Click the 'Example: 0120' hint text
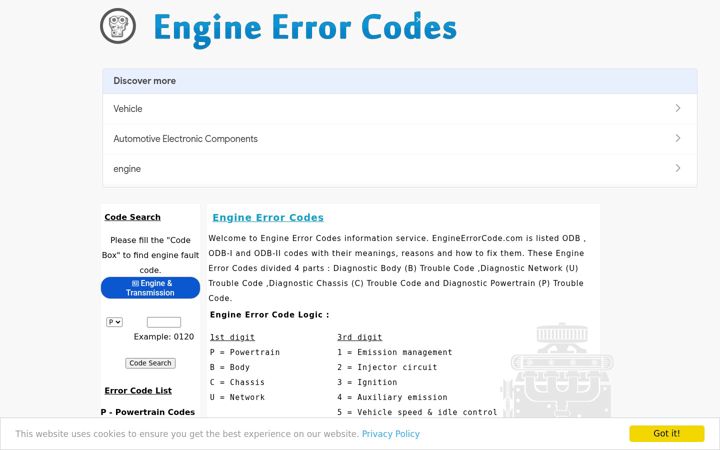720x450 pixels. 163,337
